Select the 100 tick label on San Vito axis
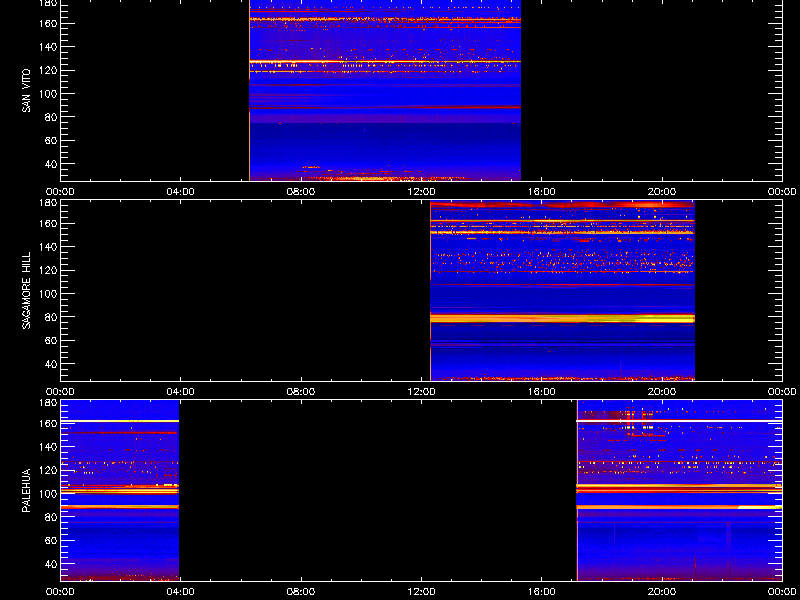Screen dimensions: 800x600 49,94
